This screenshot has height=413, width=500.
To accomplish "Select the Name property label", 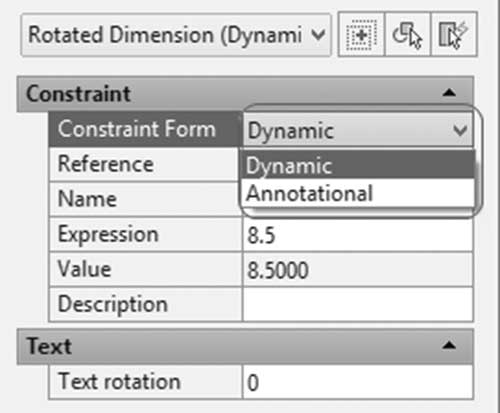I will (87, 199).
